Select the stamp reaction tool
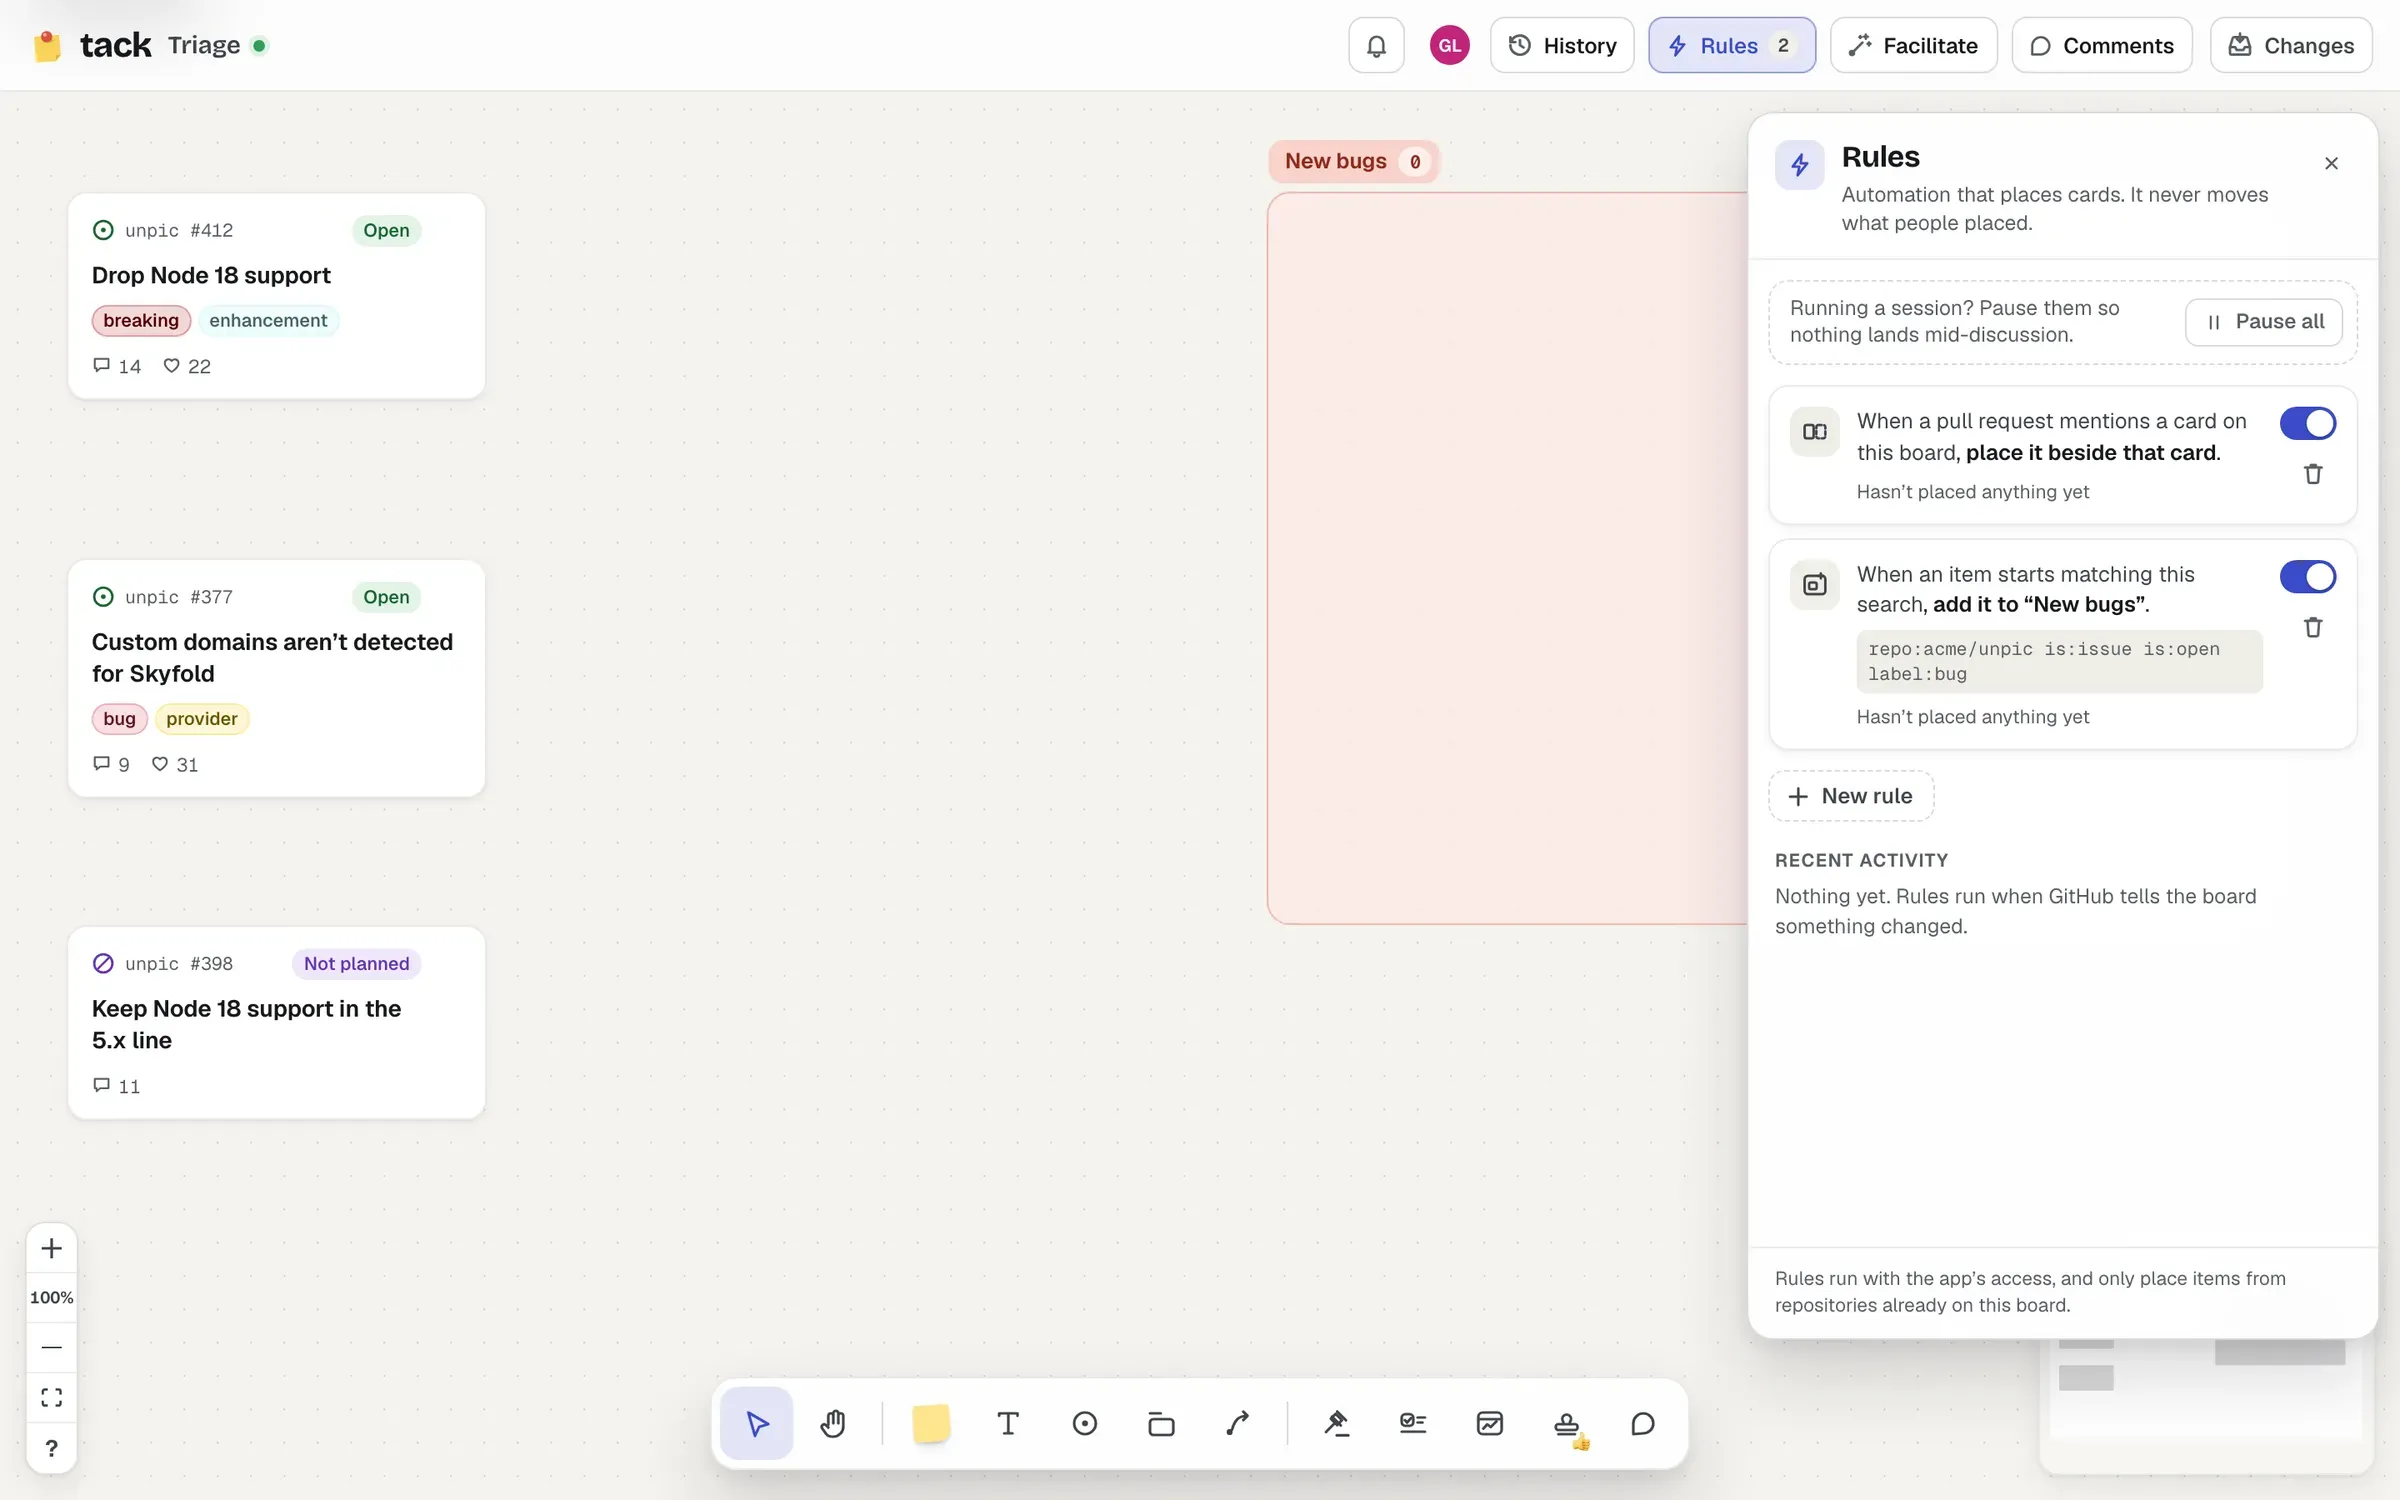The height and width of the screenshot is (1500, 2400). (x=1567, y=1423)
